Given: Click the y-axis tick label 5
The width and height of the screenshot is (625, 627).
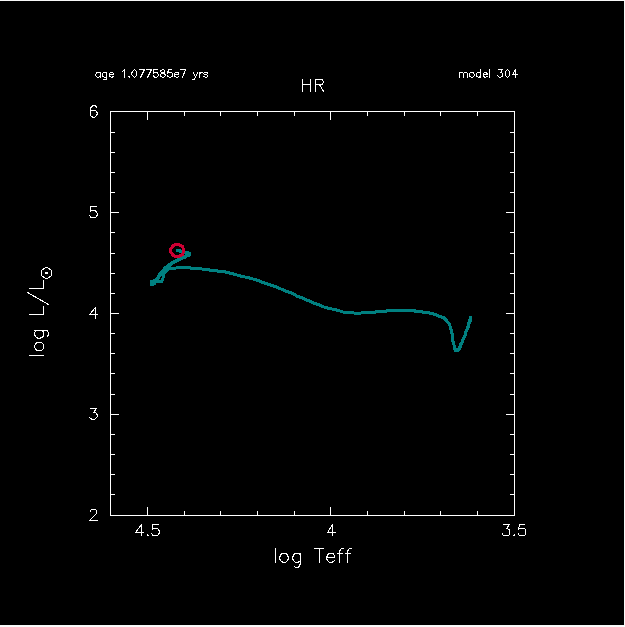Looking at the screenshot, I should 93,213.
